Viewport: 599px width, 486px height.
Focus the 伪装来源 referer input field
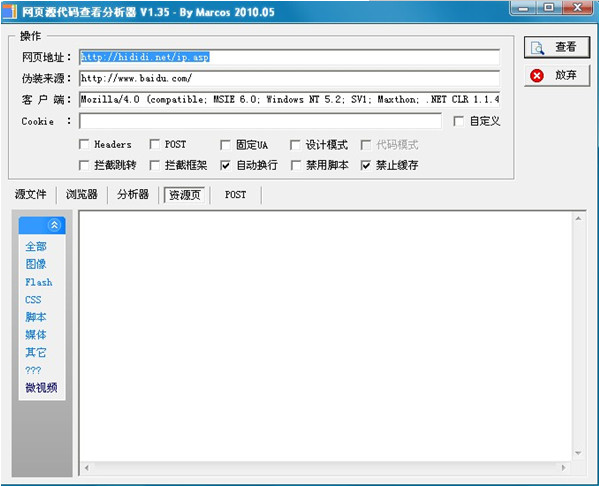(x=289, y=79)
